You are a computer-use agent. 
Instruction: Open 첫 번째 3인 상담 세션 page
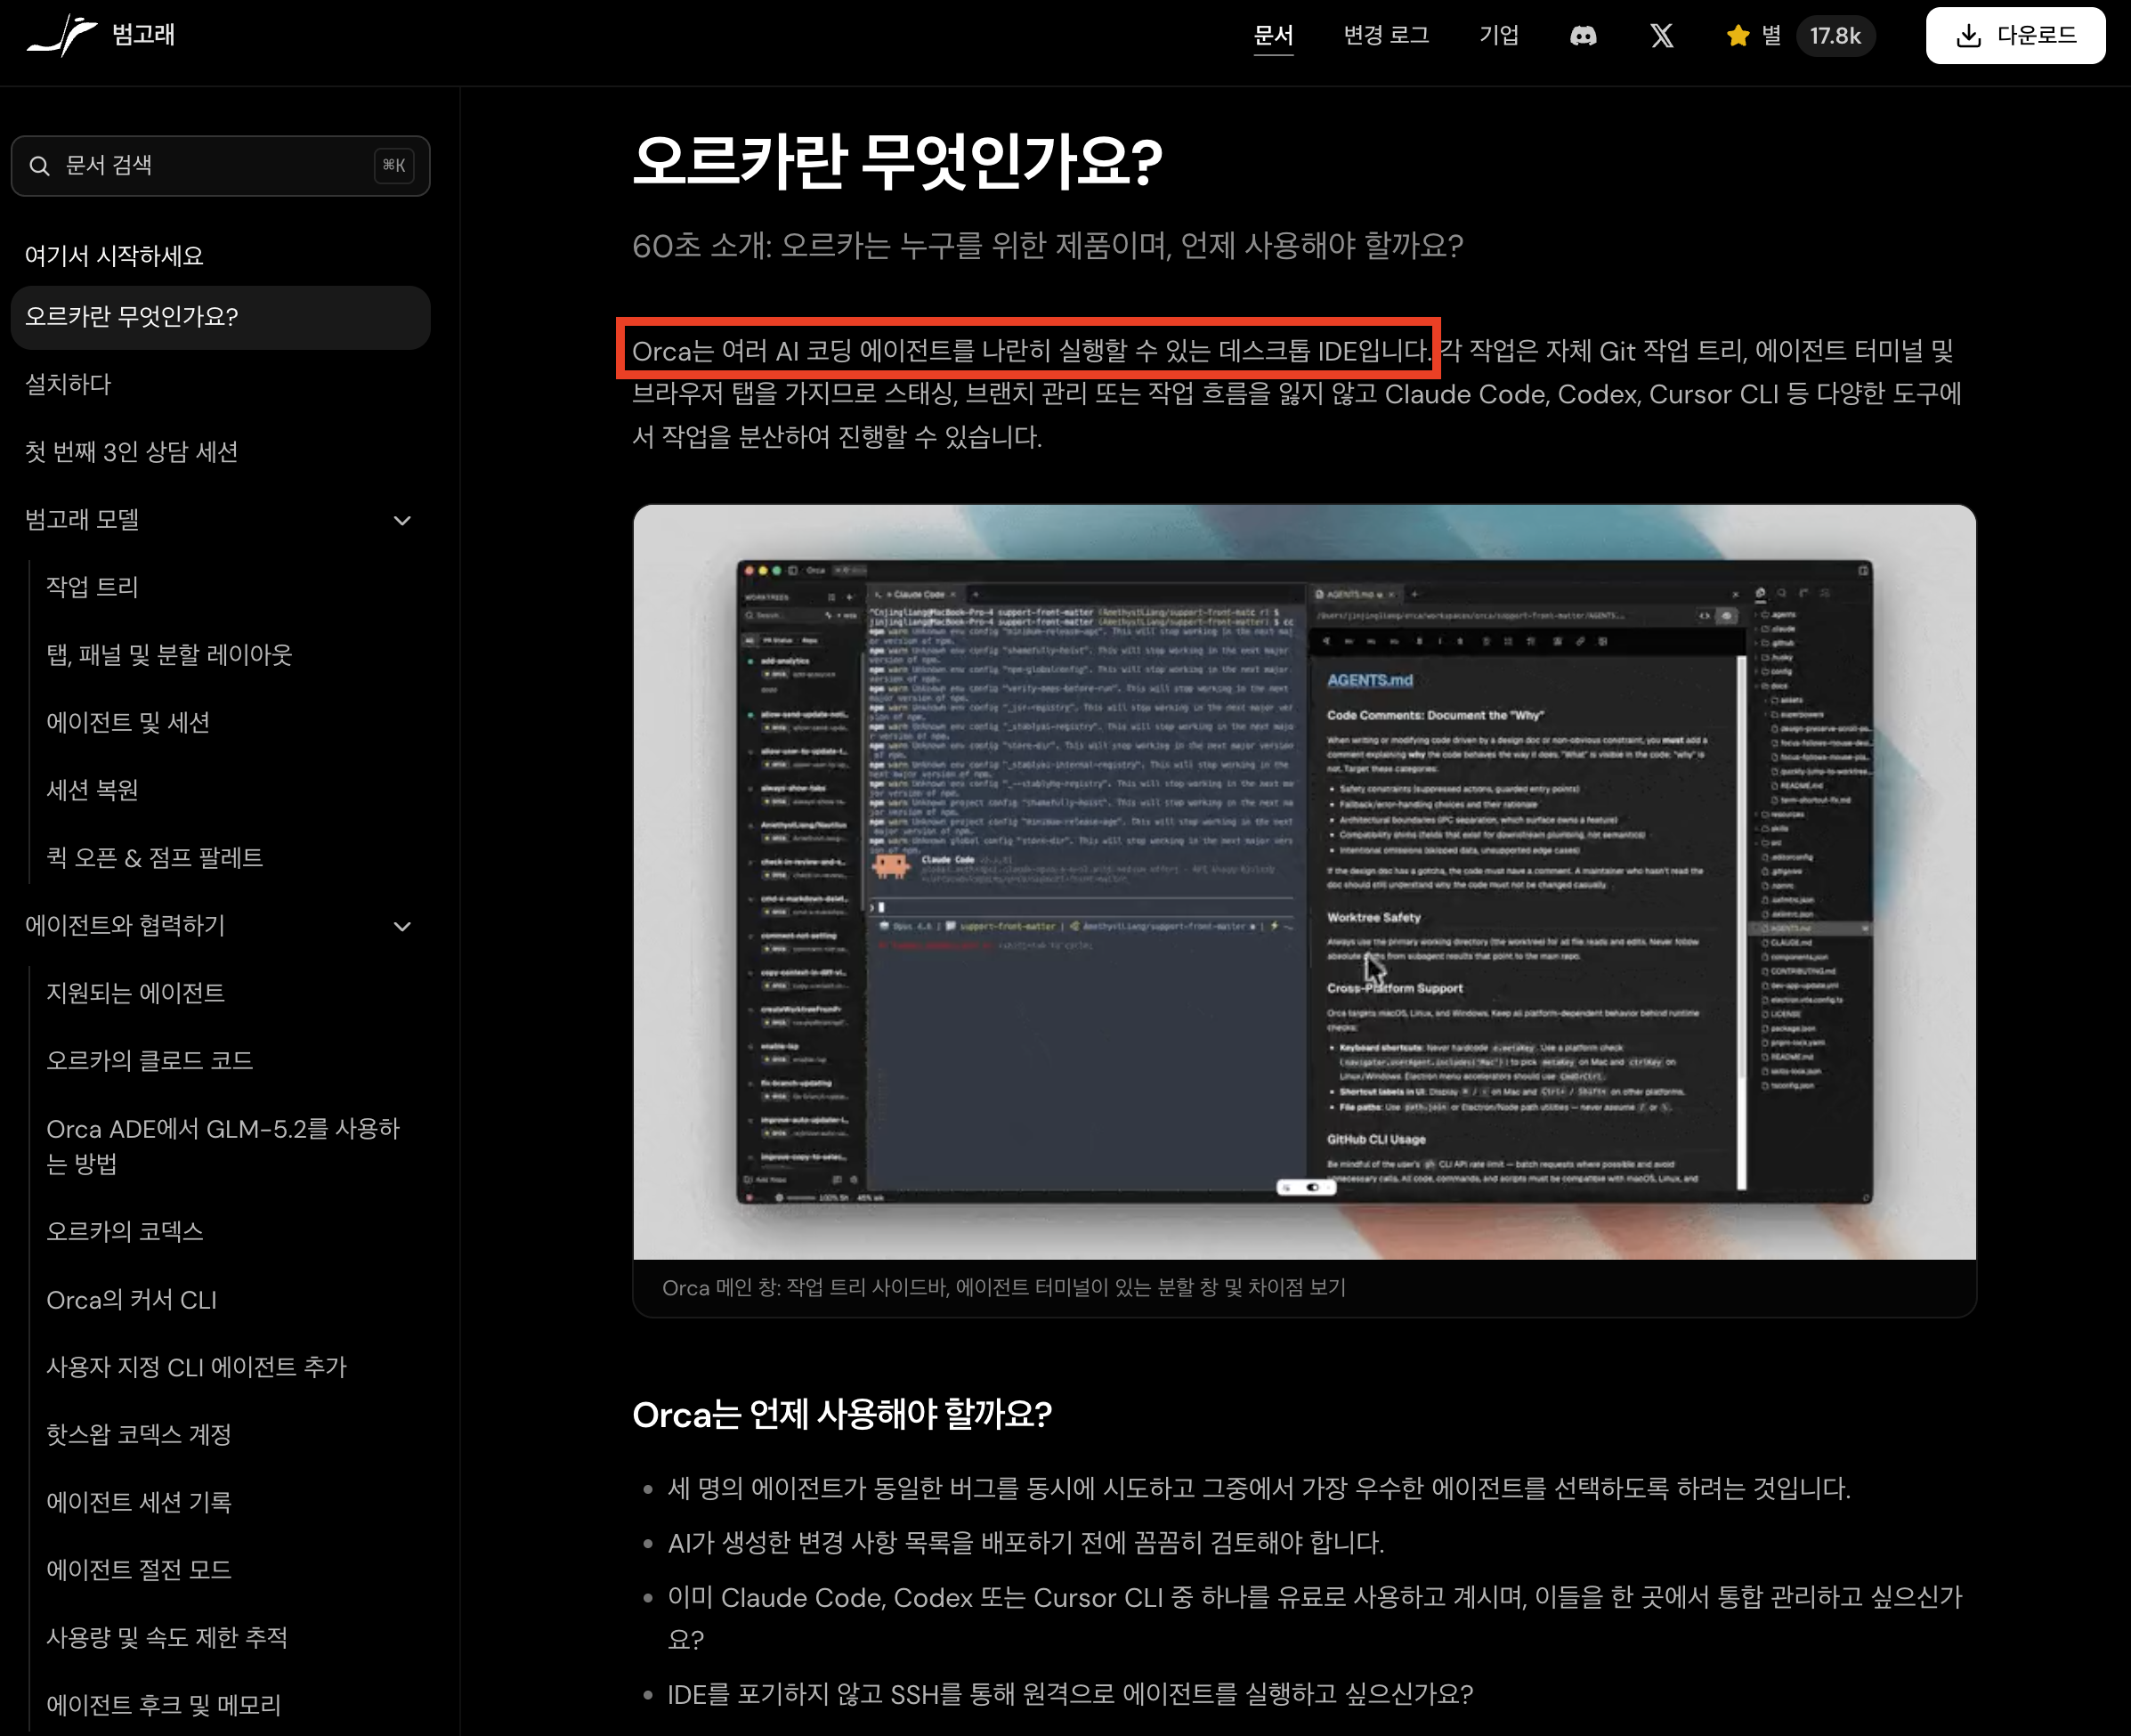pos(131,452)
